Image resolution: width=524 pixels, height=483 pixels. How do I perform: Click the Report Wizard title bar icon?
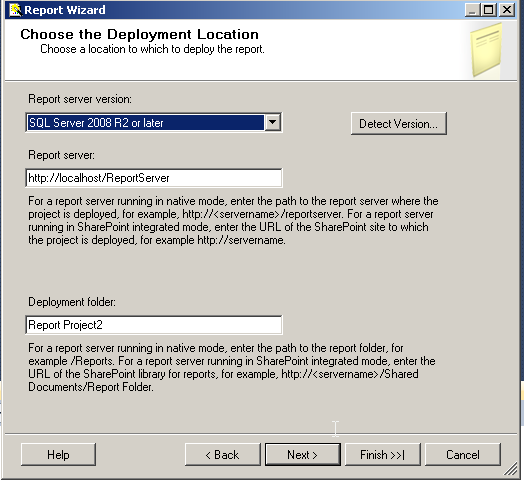pyautogui.click(x=15, y=10)
